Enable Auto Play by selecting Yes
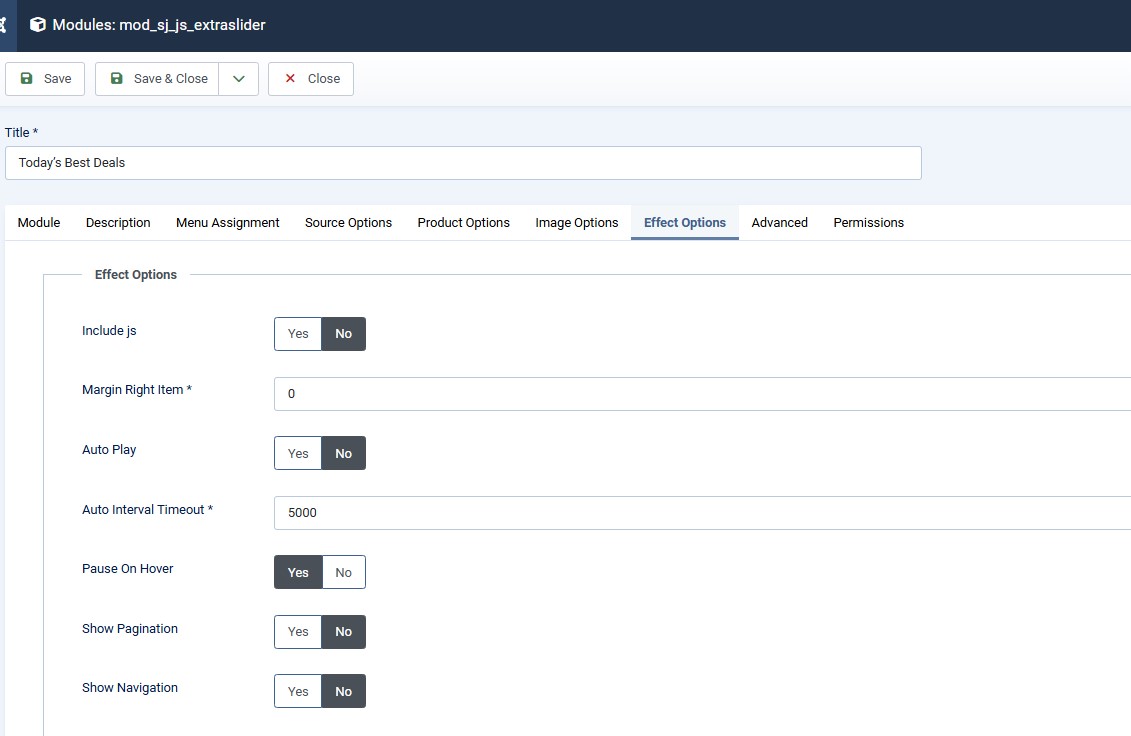 pos(298,453)
